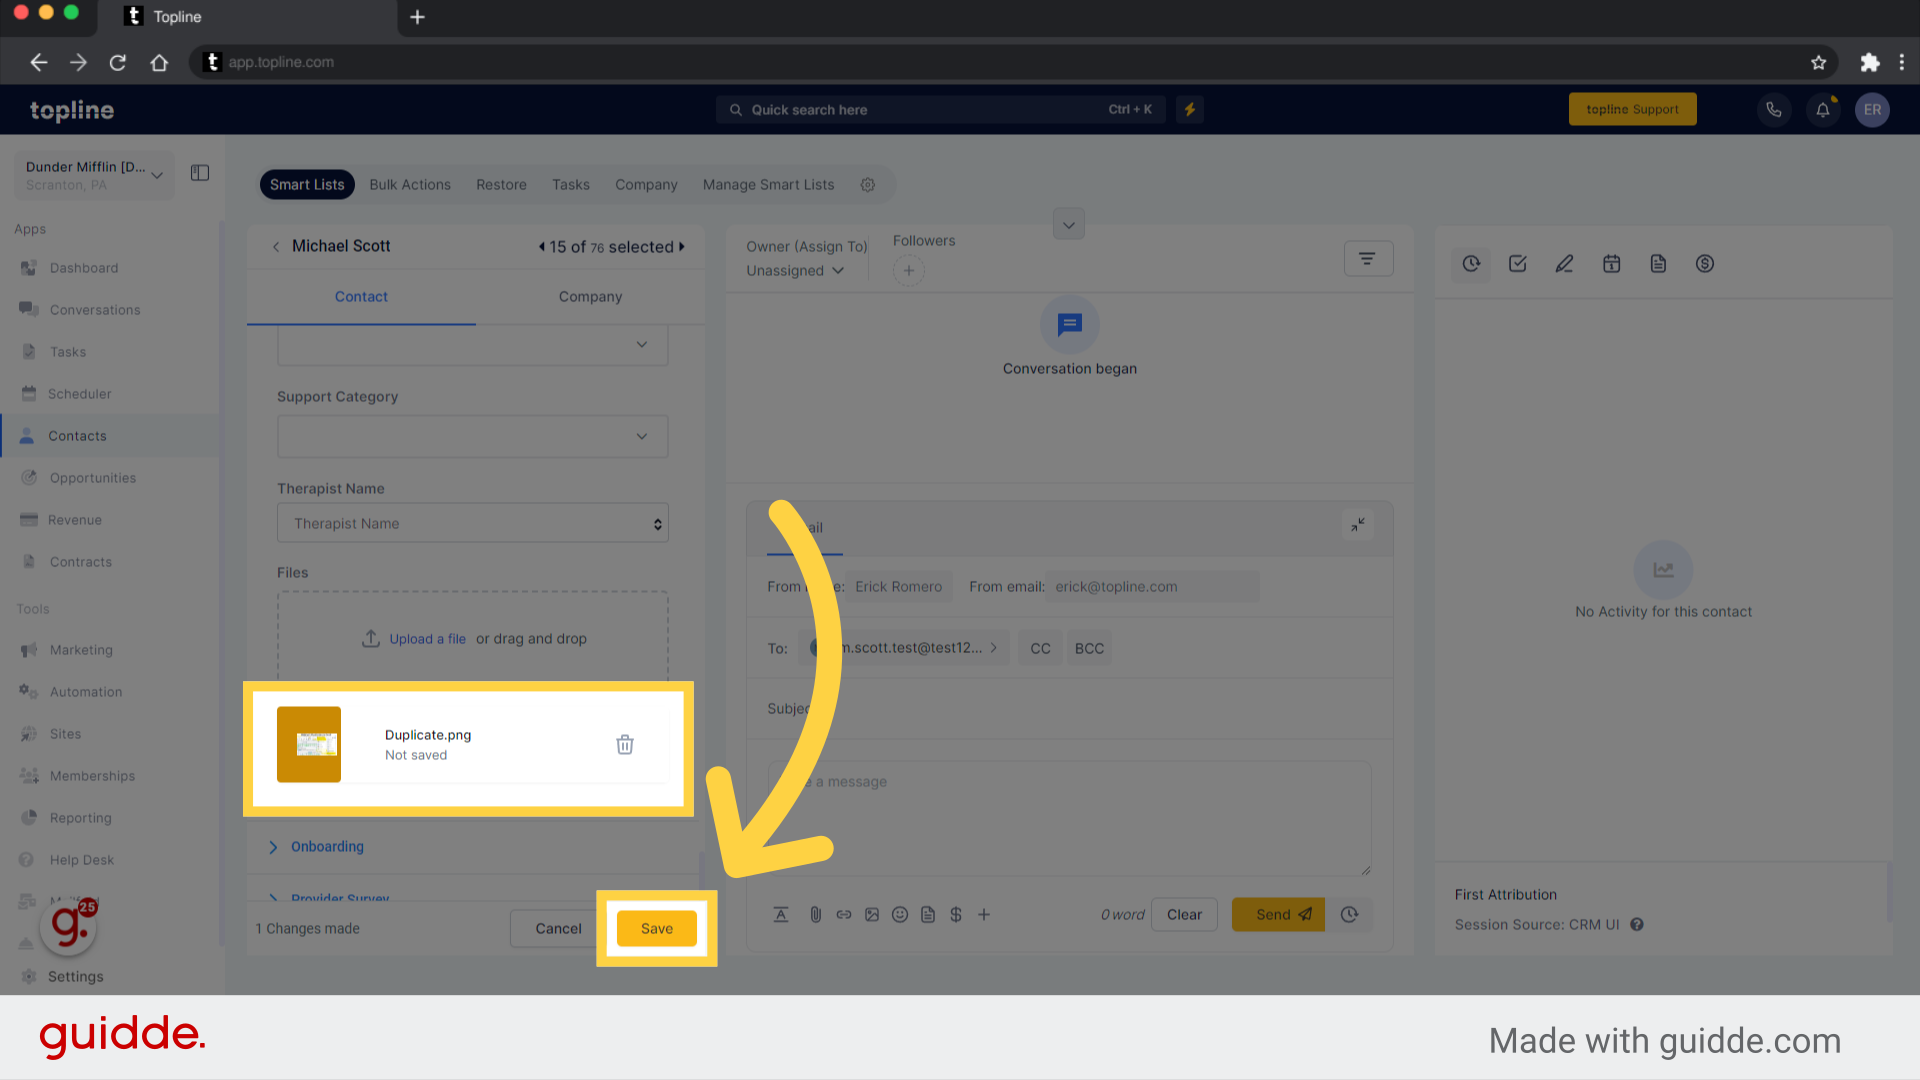Click the emoji icon in email composer

899,914
